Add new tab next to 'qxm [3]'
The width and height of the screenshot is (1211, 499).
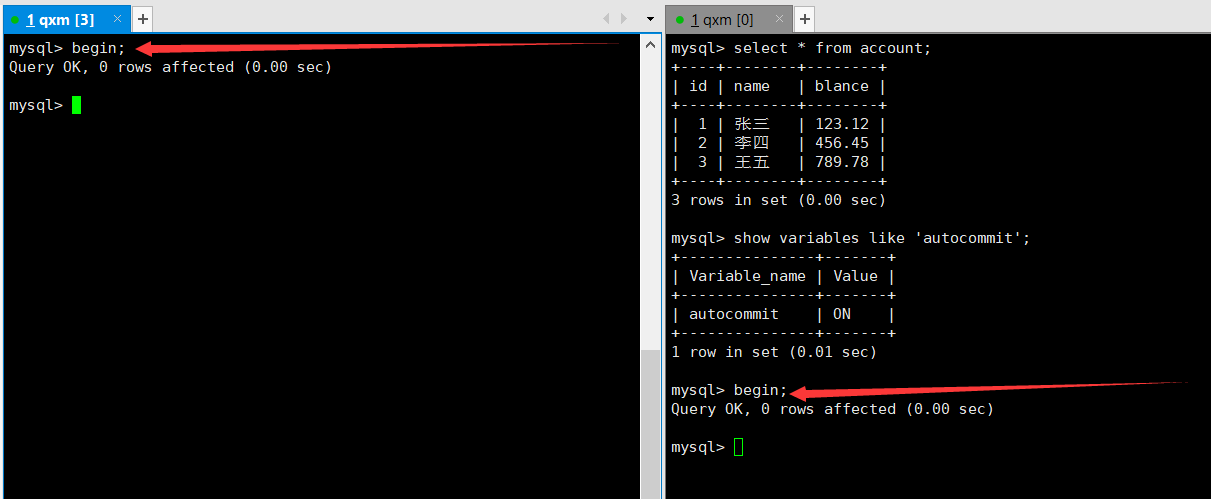click(x=142, y=19)
